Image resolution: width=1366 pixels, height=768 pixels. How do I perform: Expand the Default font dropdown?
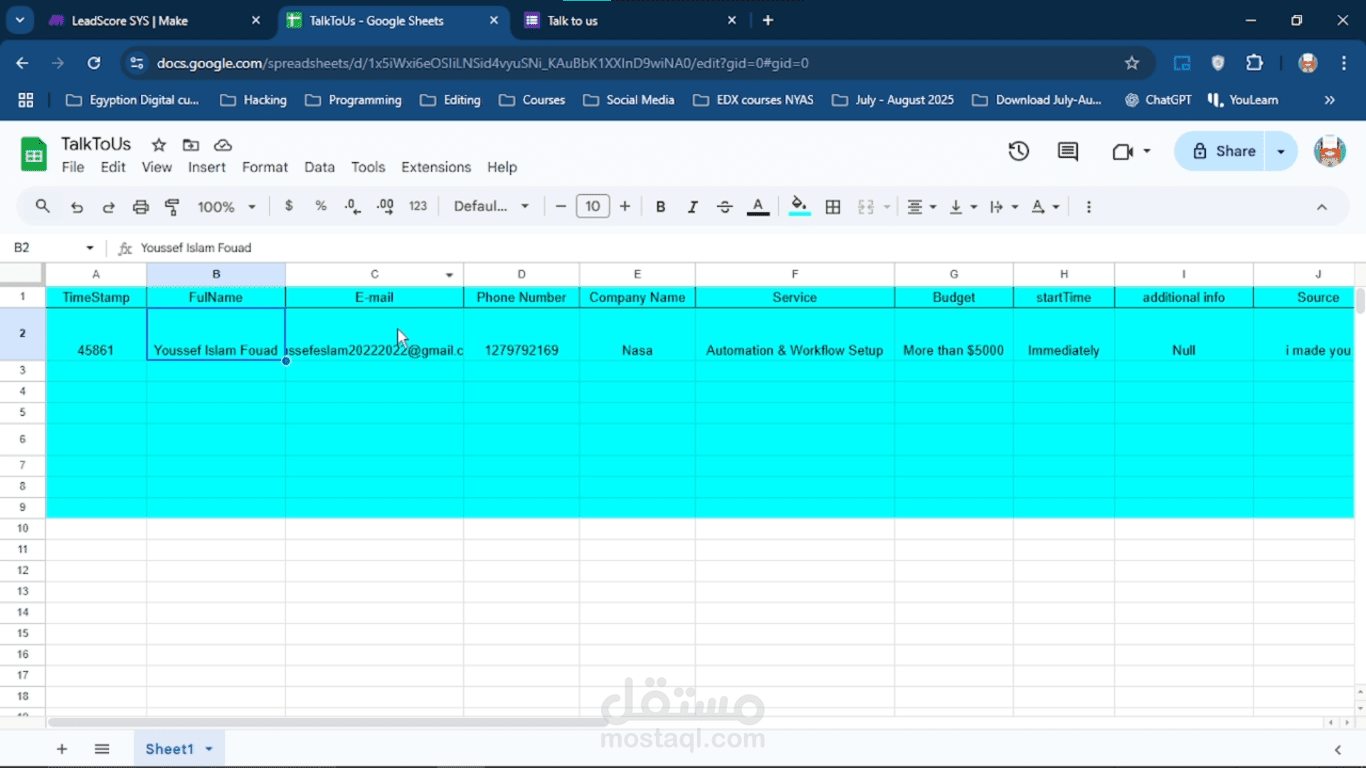coord(491,207)
